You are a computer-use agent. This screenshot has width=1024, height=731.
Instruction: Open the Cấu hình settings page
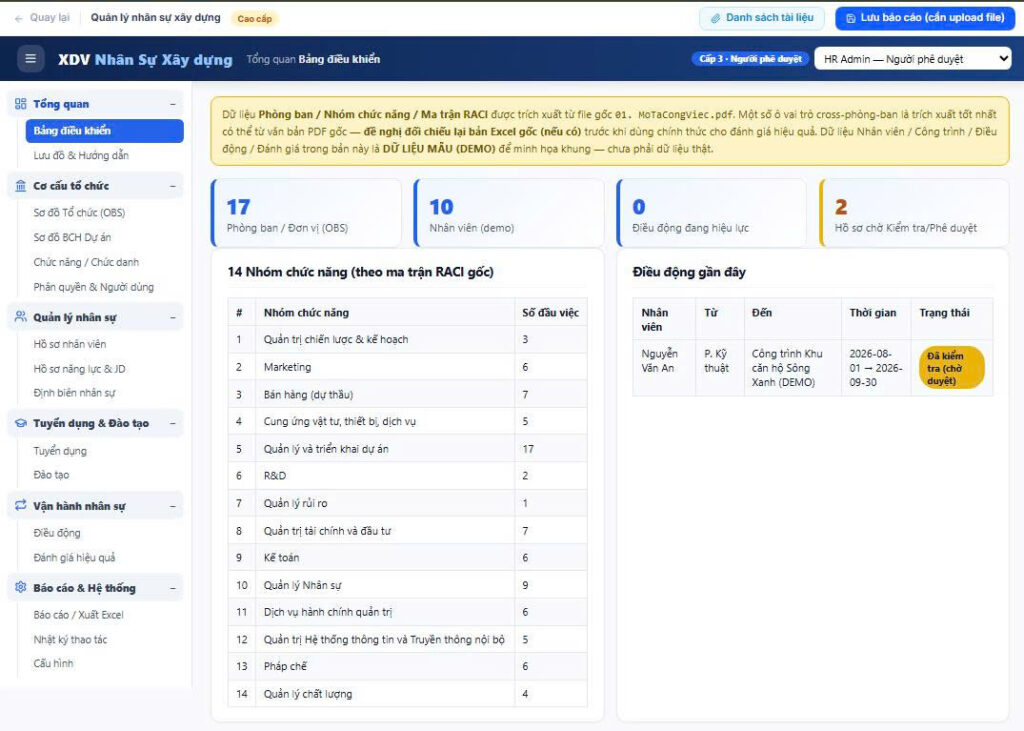[54, 663]
